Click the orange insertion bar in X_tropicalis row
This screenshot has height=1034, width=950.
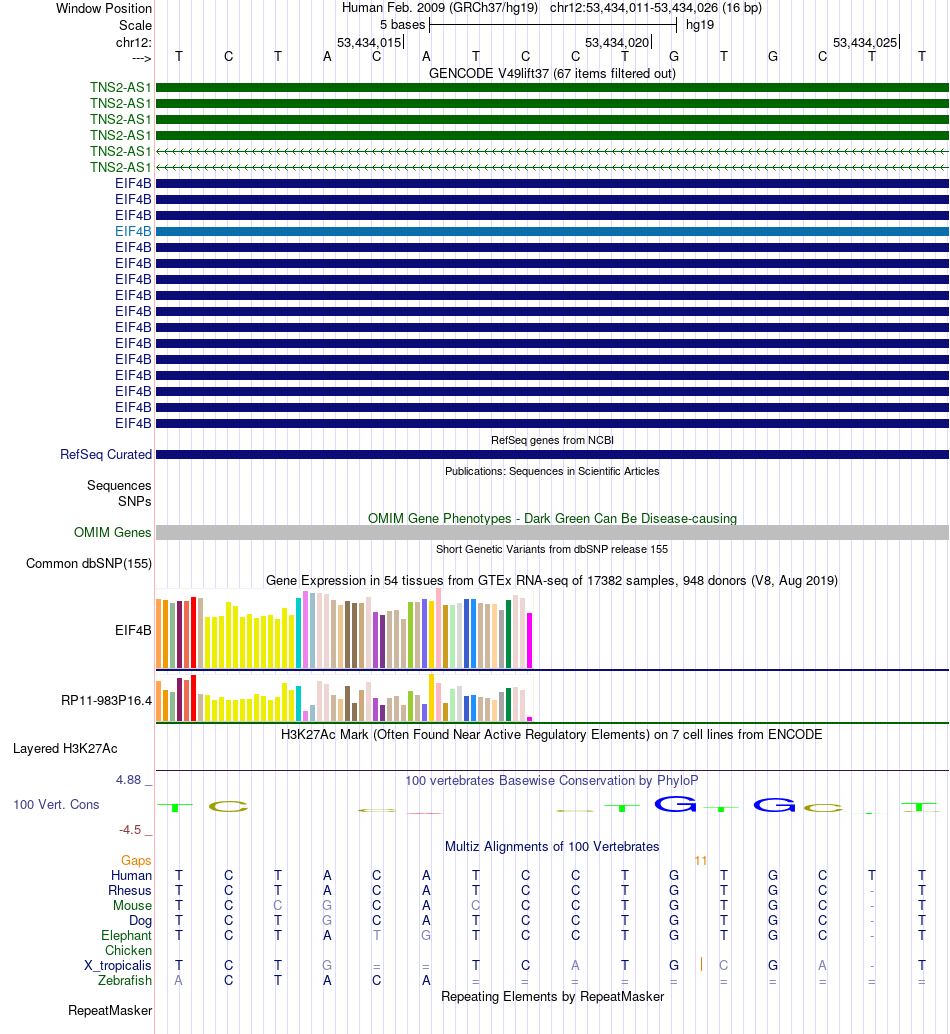click(x=701, y=964)
